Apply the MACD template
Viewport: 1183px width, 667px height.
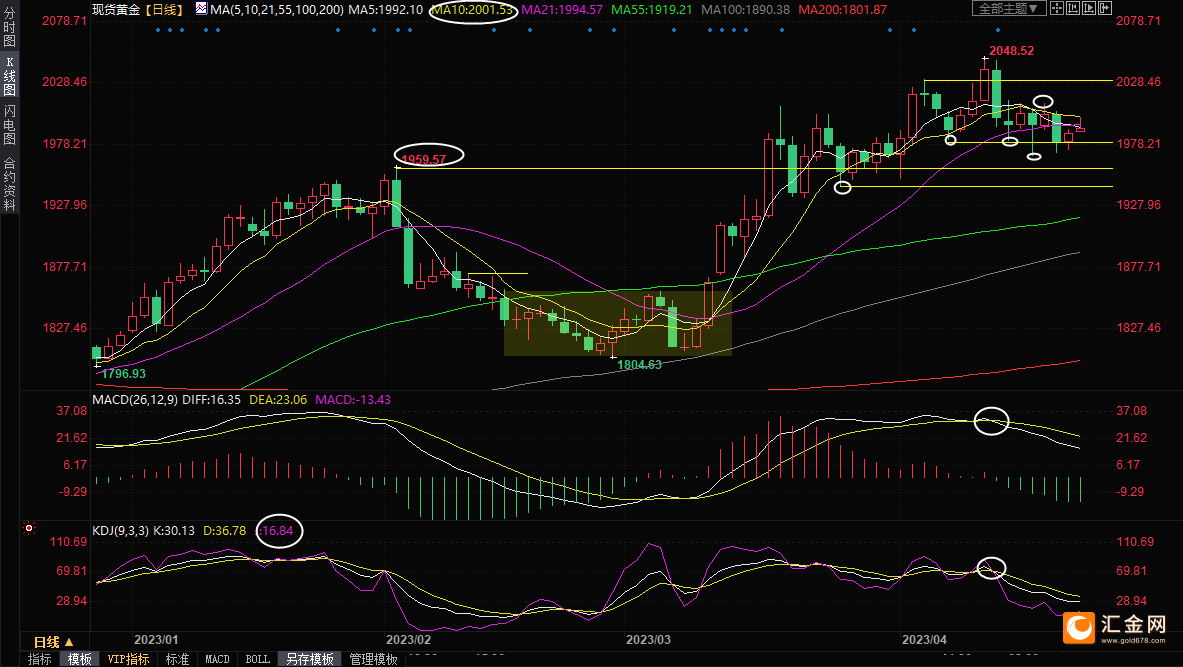(217, 659)
